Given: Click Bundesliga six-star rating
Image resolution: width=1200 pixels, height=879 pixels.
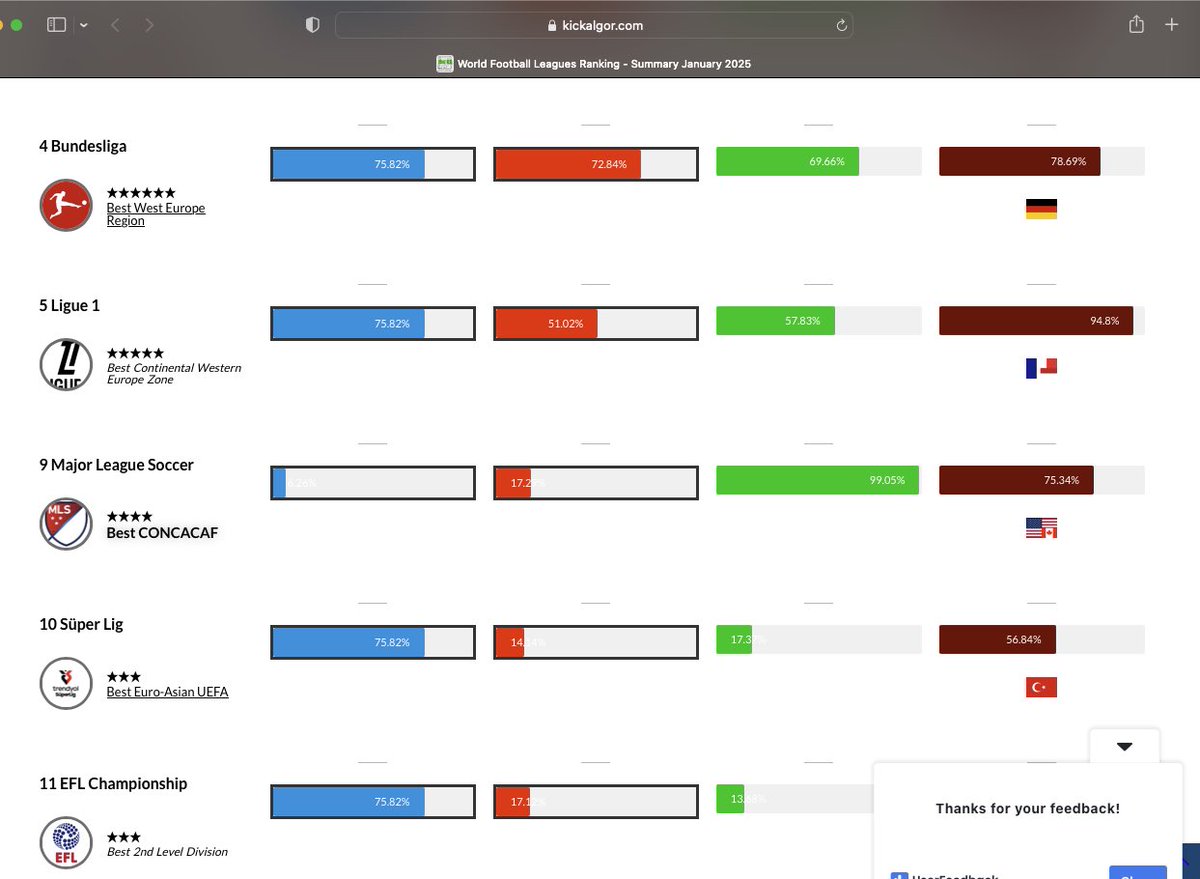Looking at the screenshot, I should point(141,192).
